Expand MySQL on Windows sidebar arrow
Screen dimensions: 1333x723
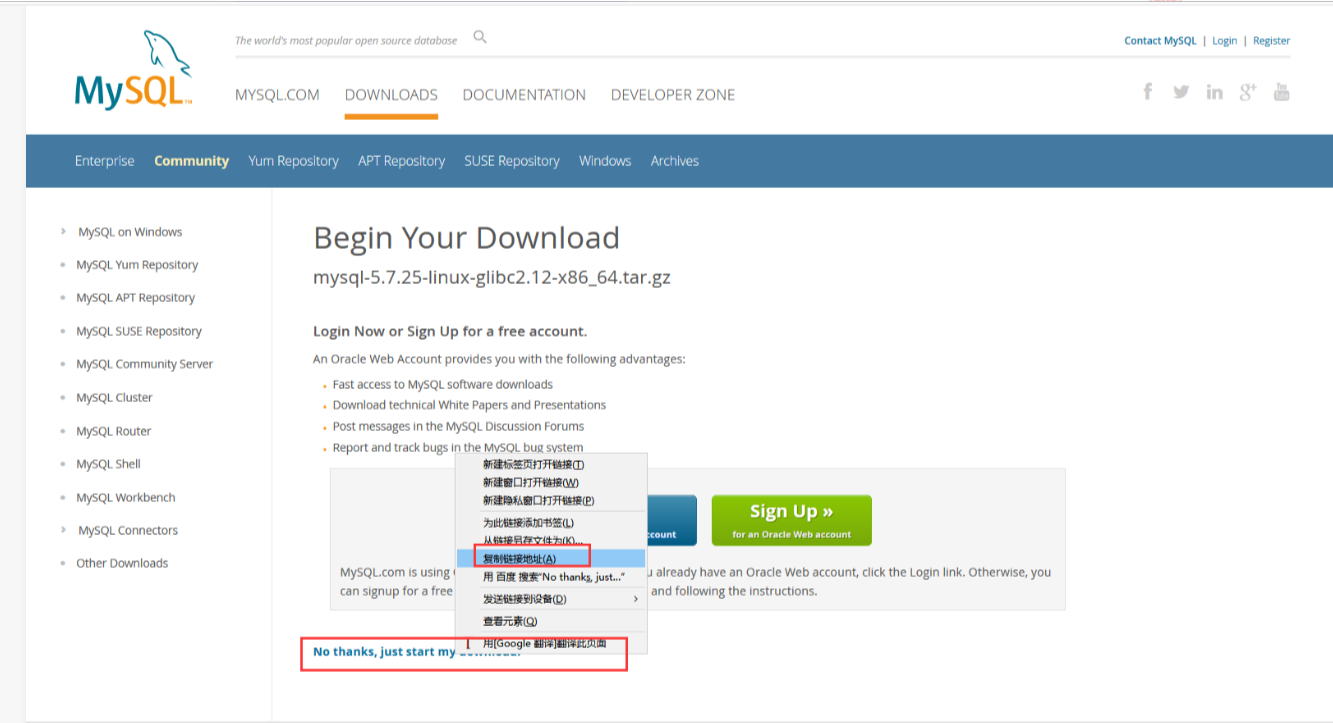[64, 232]
